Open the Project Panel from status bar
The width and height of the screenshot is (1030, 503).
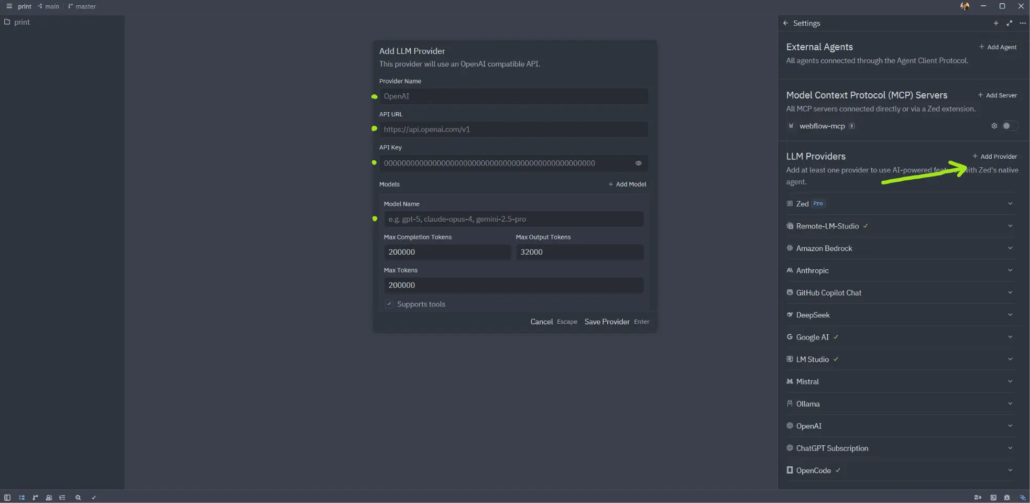click(x=22, y=498)
